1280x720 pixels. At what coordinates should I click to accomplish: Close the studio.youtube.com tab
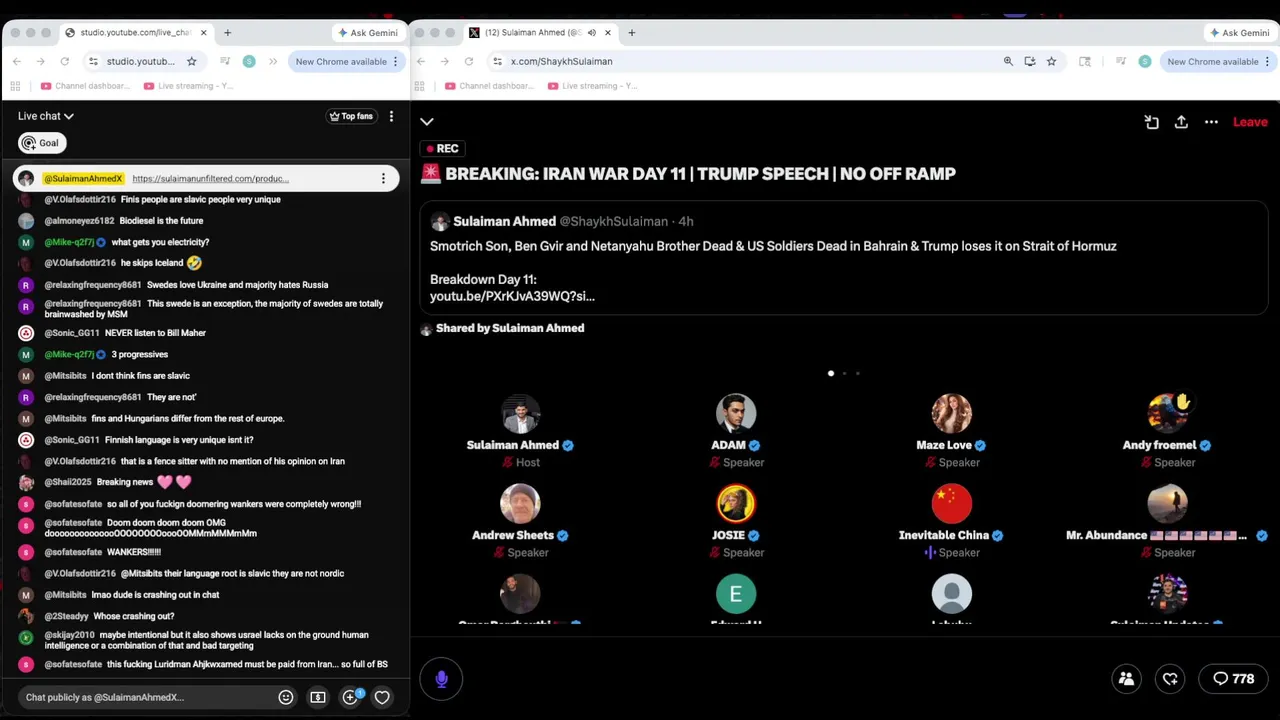click(x=204, y=32)
